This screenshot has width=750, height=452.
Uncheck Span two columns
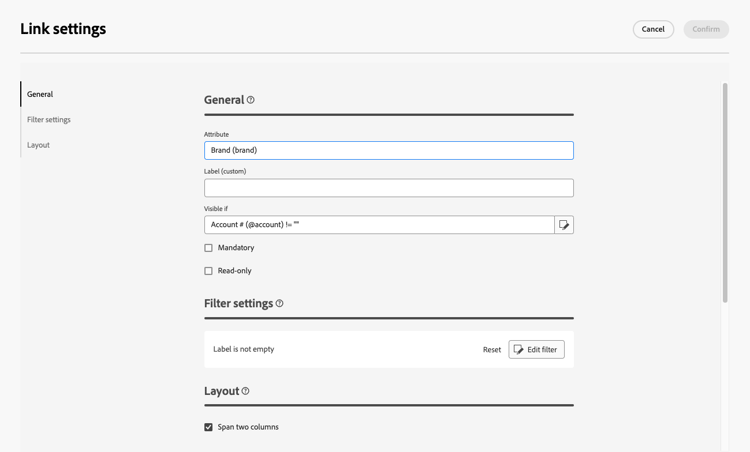209,427
